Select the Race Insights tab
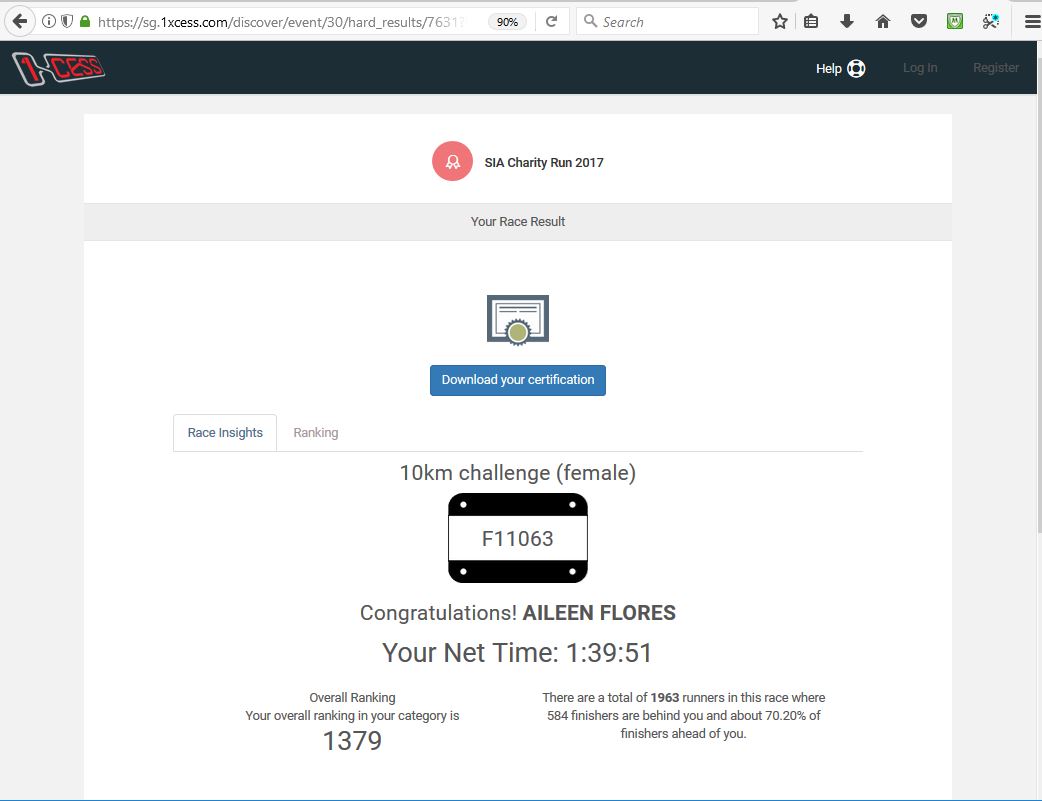1042x801 pixels. (225, 433)
